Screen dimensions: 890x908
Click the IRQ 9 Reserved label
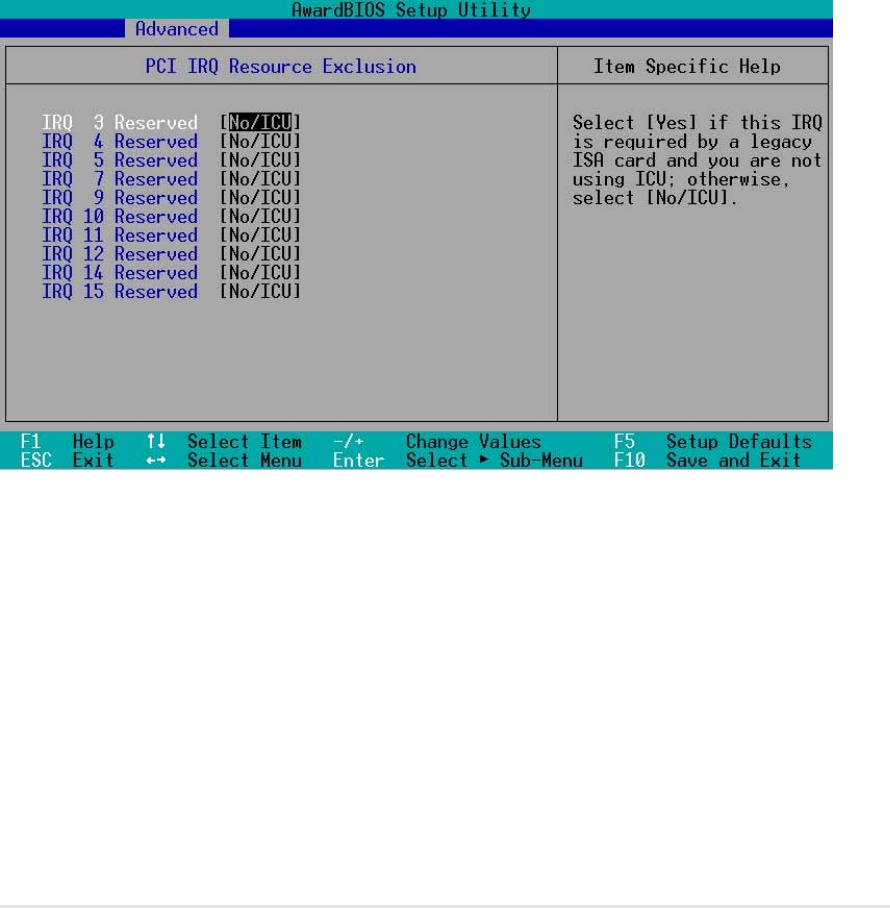[120, 197]
